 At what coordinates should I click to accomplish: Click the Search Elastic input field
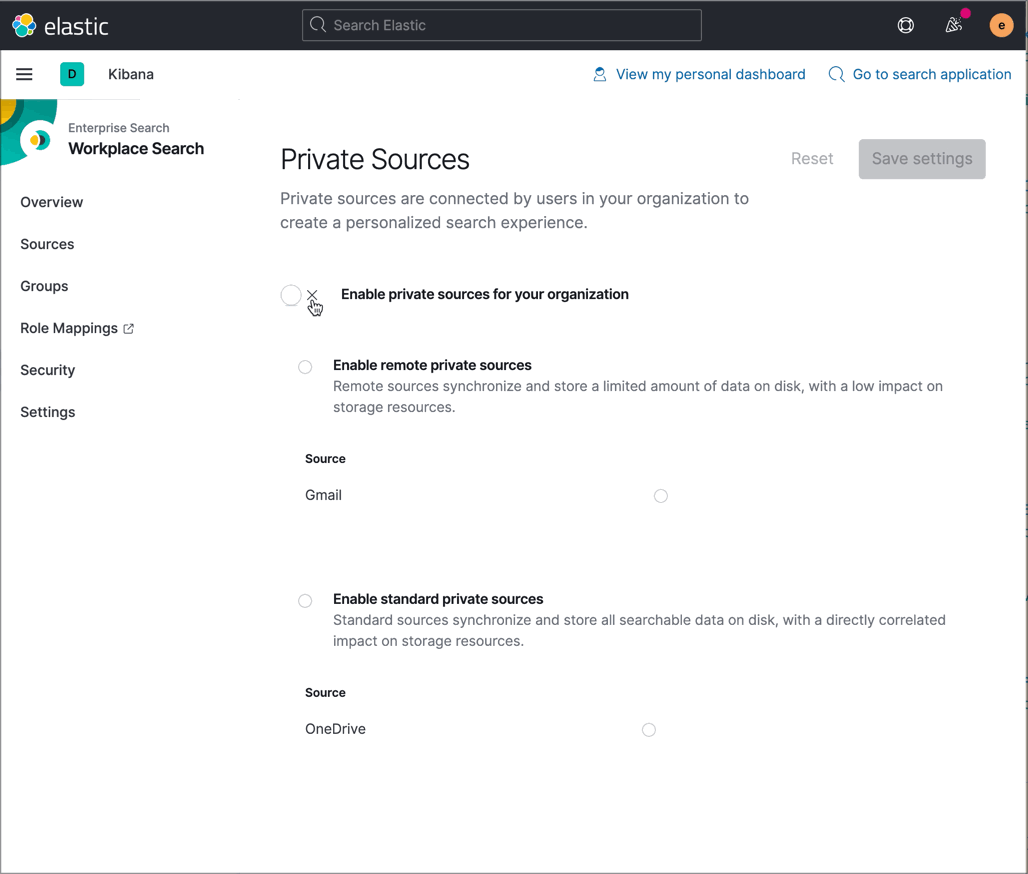click(x=502, y=25)
